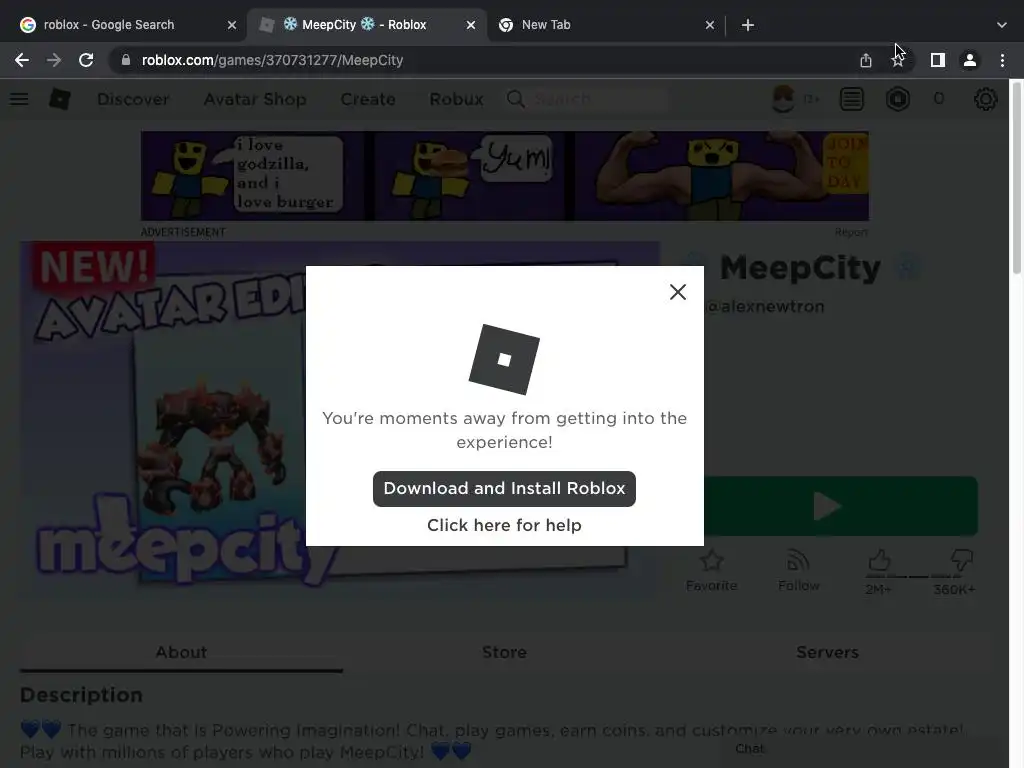Open the user avatar profile

point(783,99)
